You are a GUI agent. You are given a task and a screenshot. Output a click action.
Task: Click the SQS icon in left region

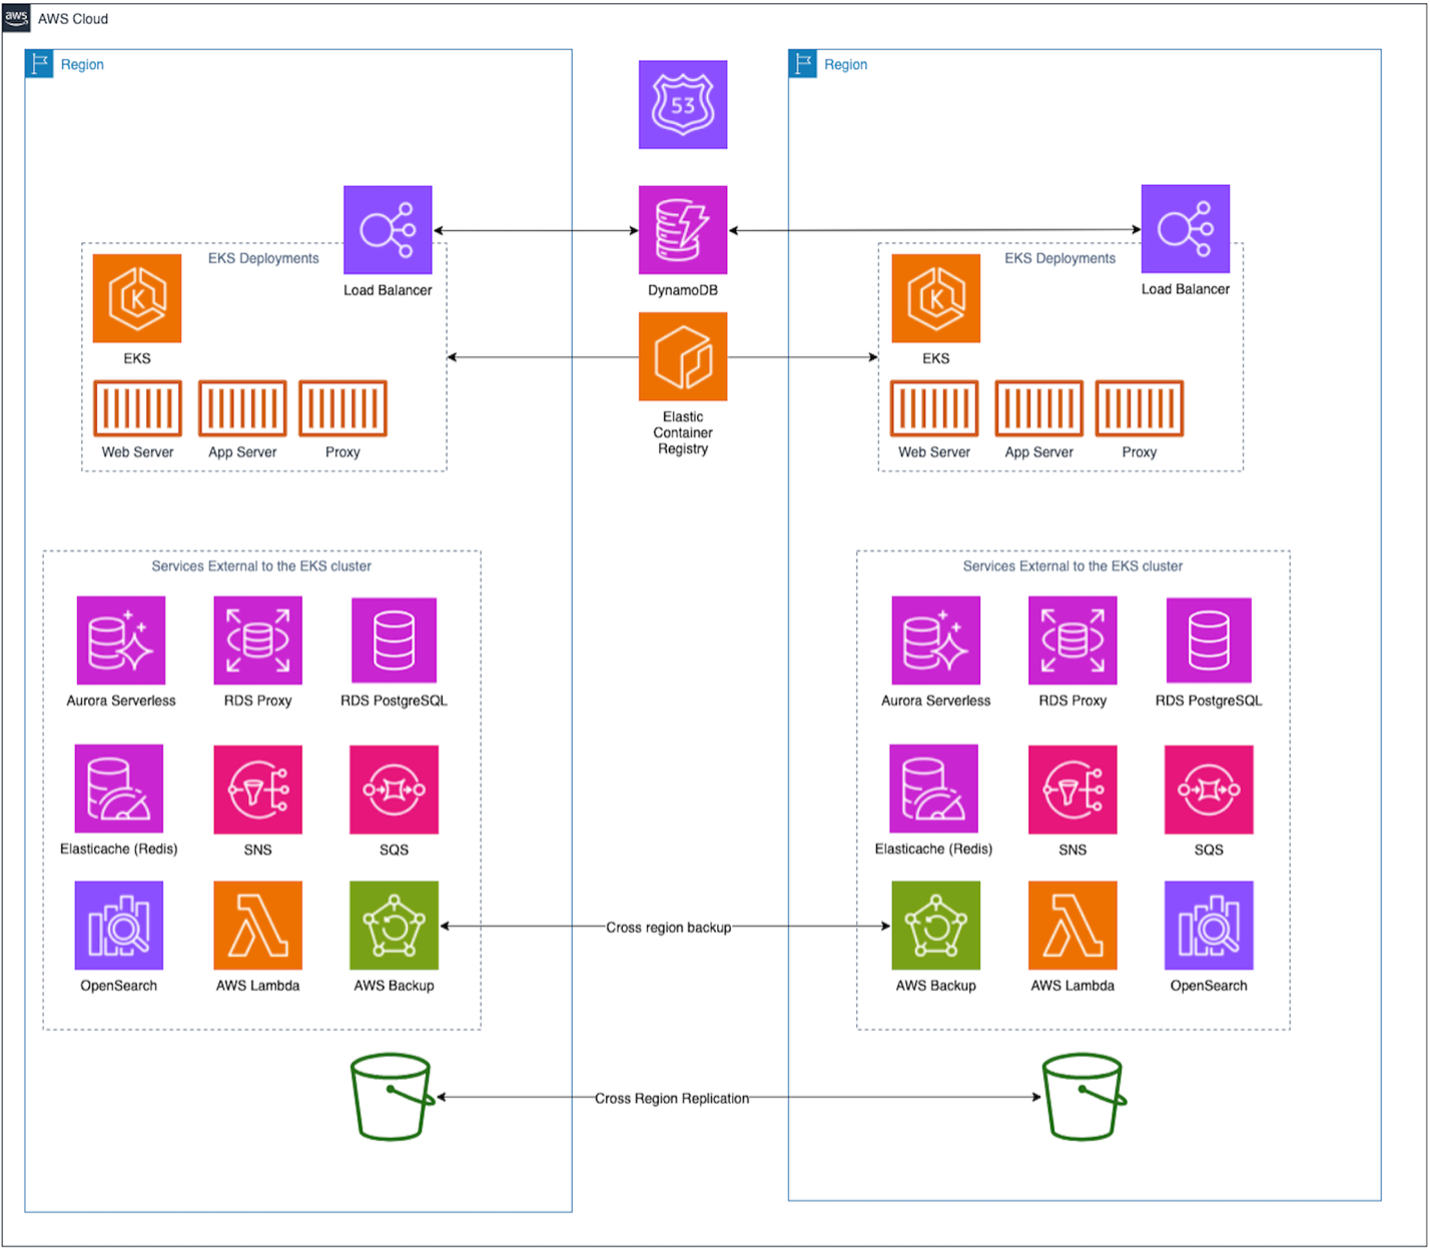pos(393,789)
